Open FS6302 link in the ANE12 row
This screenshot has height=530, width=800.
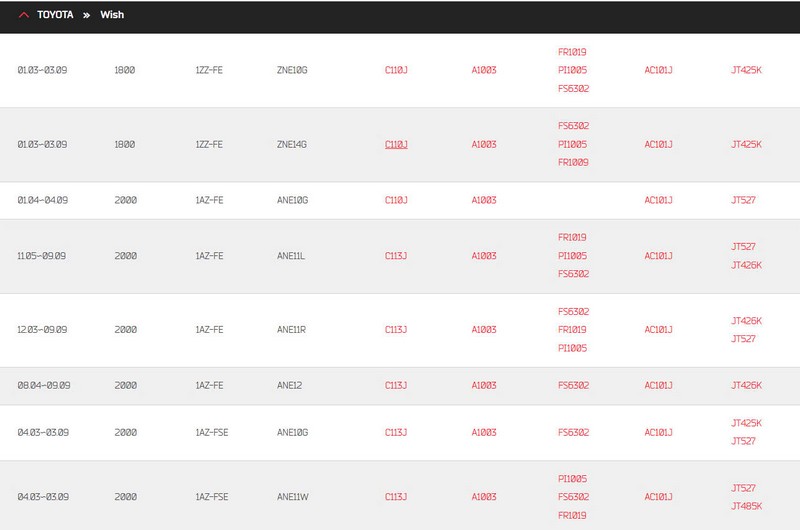coord(573,386)
